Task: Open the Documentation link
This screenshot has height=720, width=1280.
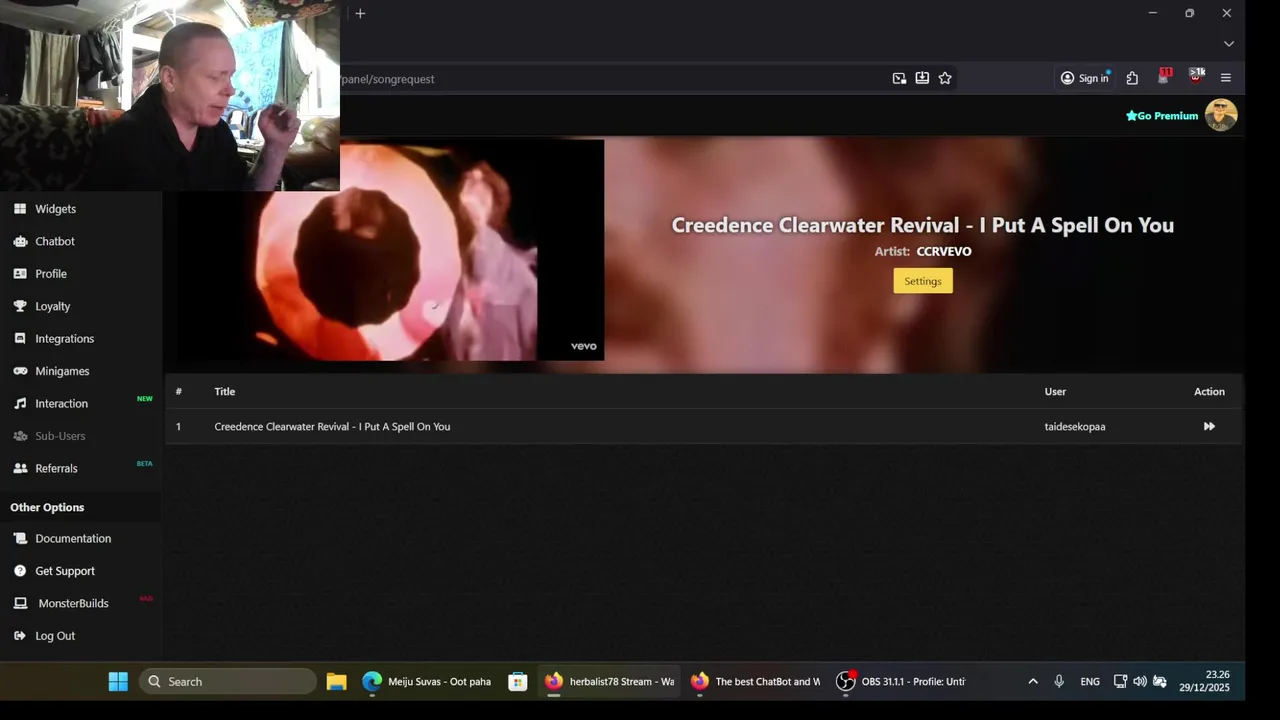Action: tap(73, 538)
